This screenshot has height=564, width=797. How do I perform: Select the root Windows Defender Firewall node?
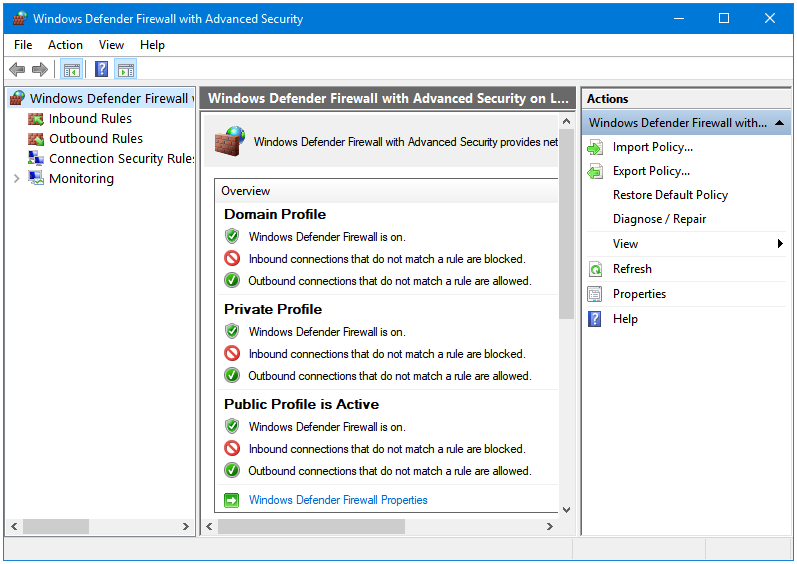(x=111, y=98)
